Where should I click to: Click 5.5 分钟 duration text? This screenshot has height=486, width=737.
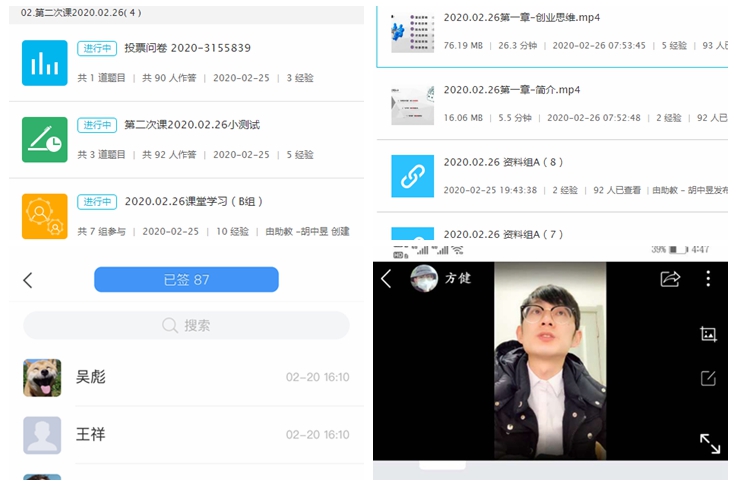(515, 118)
